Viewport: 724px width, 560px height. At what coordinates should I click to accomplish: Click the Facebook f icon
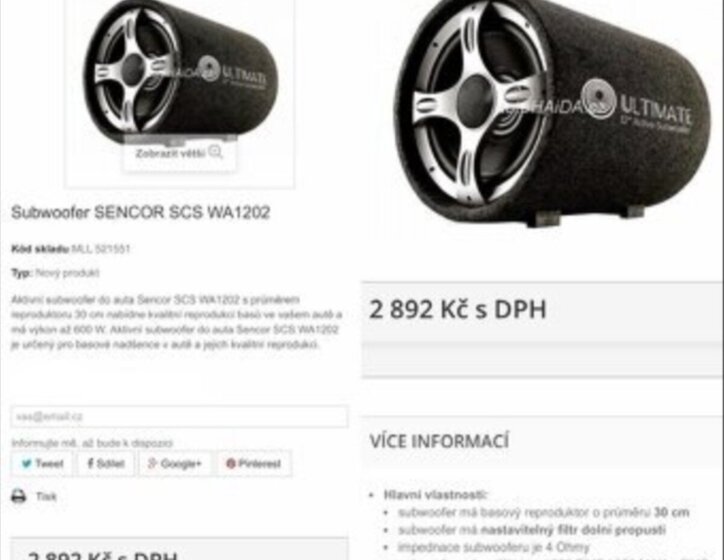point(90,463)
